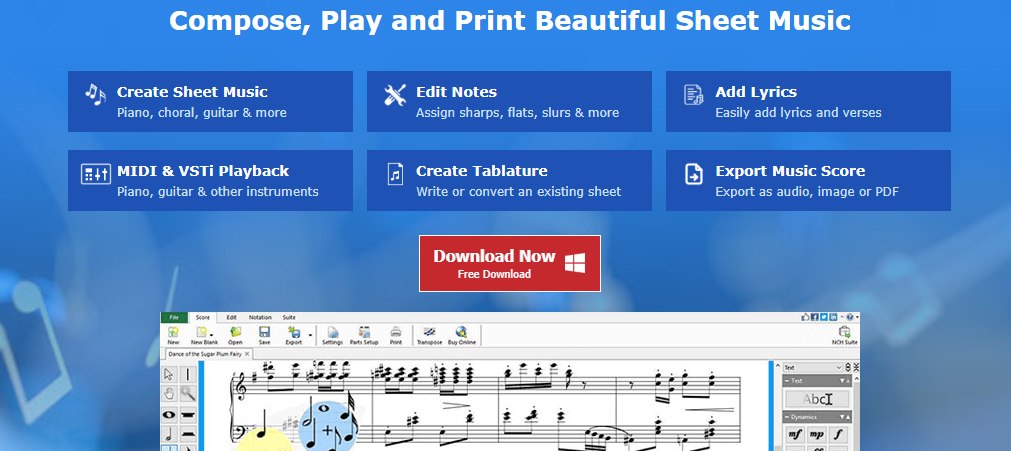Select the bar line tool
The height and width of the screenshot is (451, 1011).
[188, 374]
